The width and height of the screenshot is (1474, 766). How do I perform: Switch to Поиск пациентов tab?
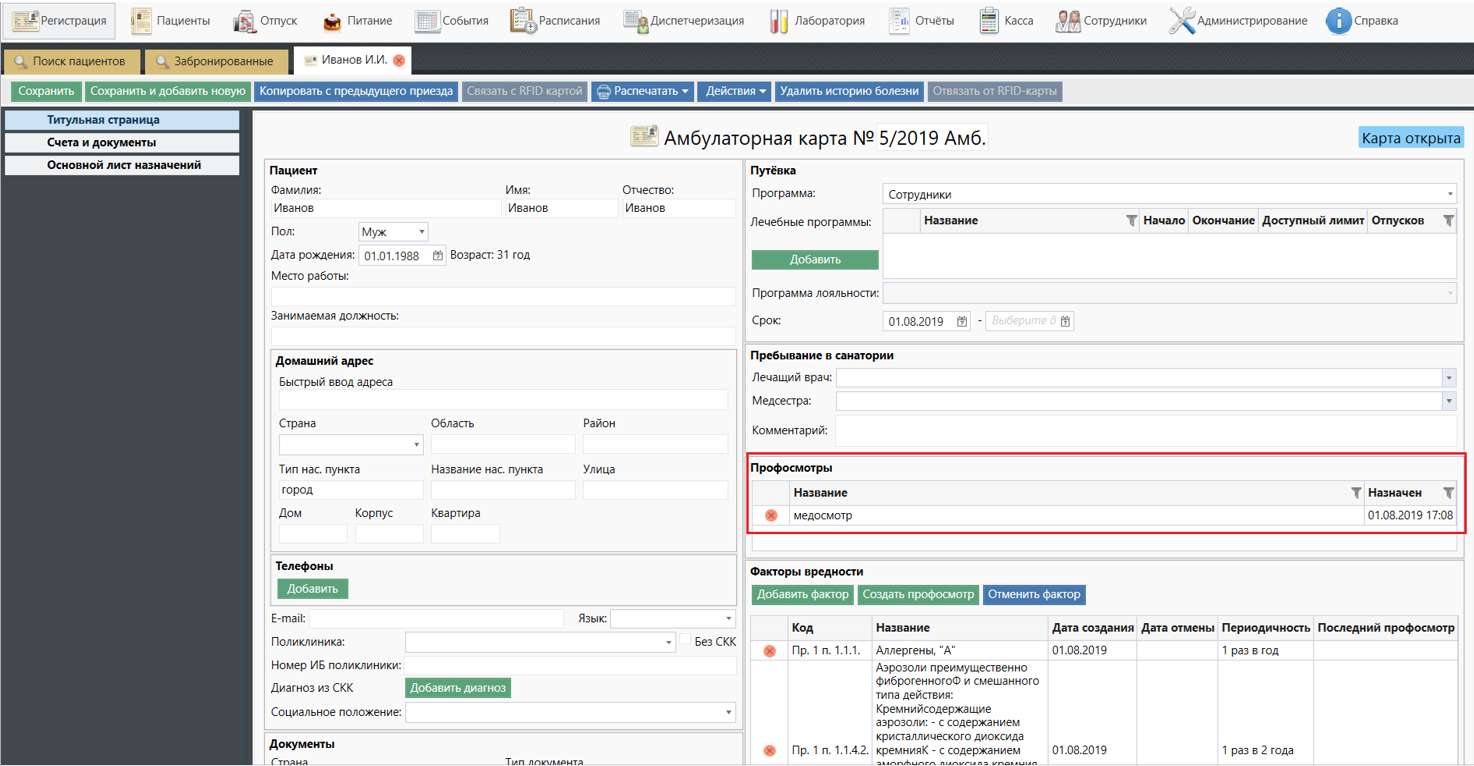pyautogui.click(x=70, y=61)
